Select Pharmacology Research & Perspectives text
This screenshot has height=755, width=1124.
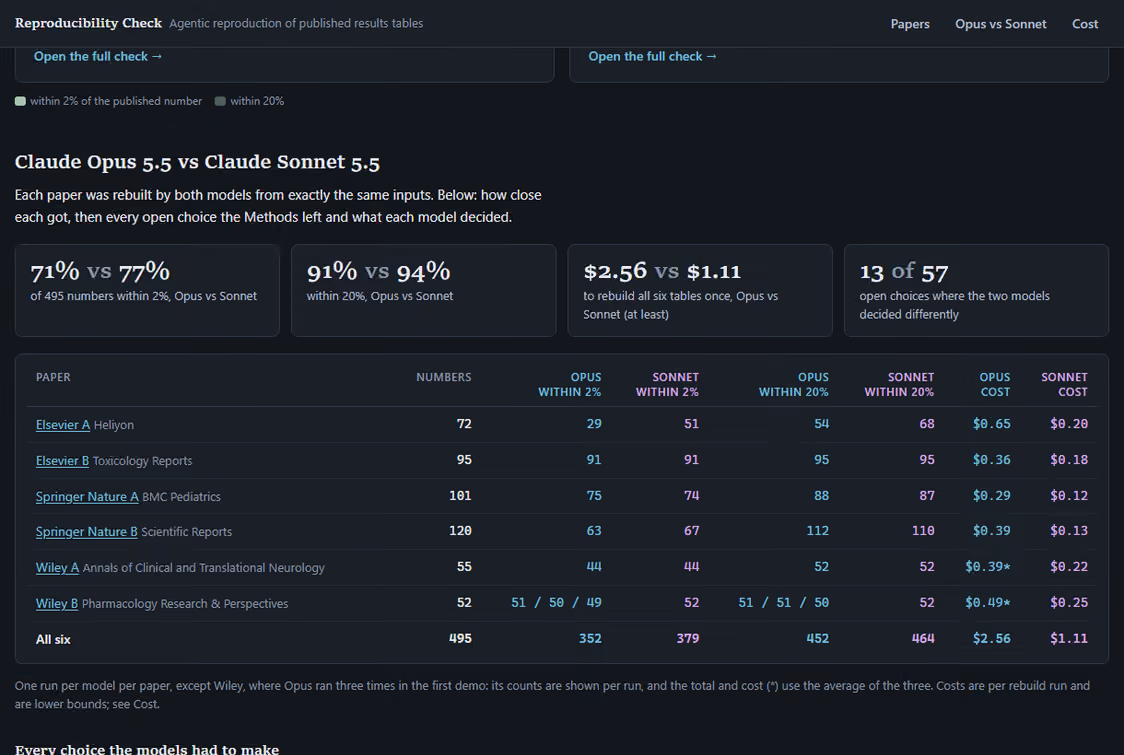click(x=185, y=603)
